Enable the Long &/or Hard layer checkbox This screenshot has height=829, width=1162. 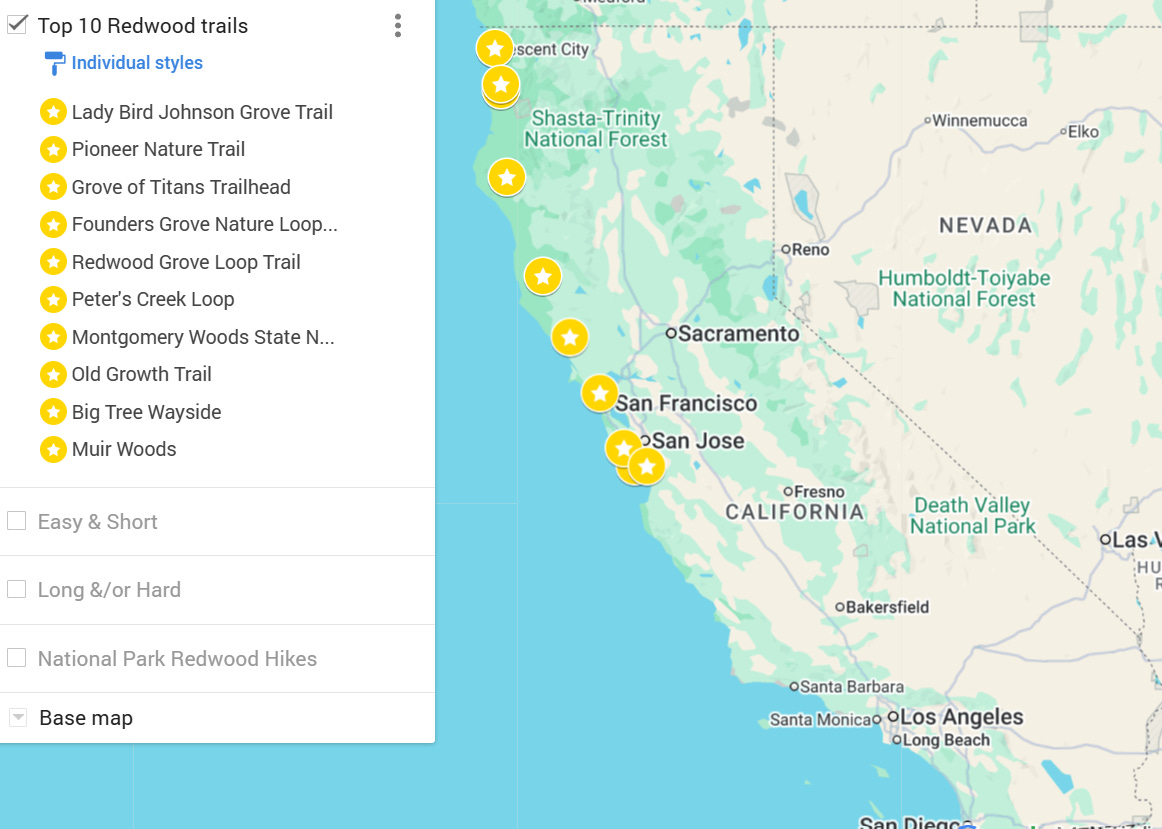(16, 589)
